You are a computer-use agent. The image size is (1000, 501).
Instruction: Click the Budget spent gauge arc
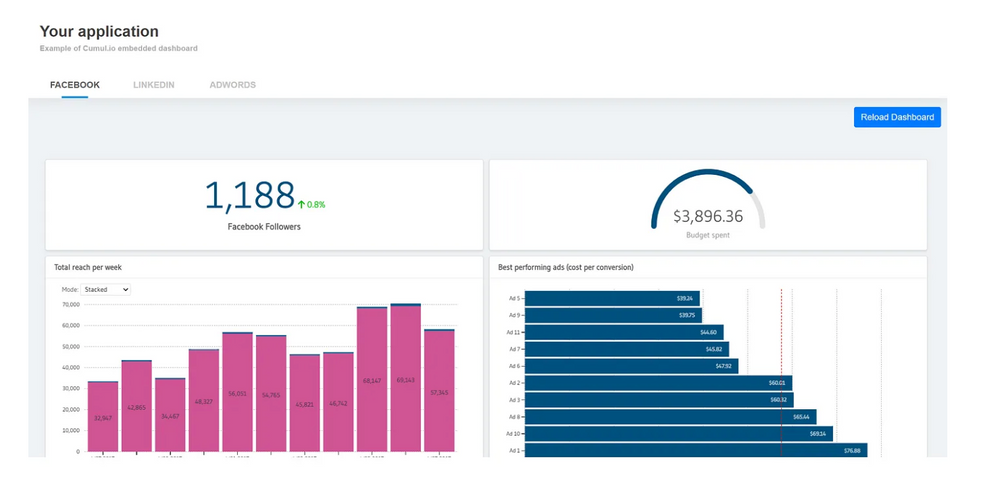[x=708, y=180]
